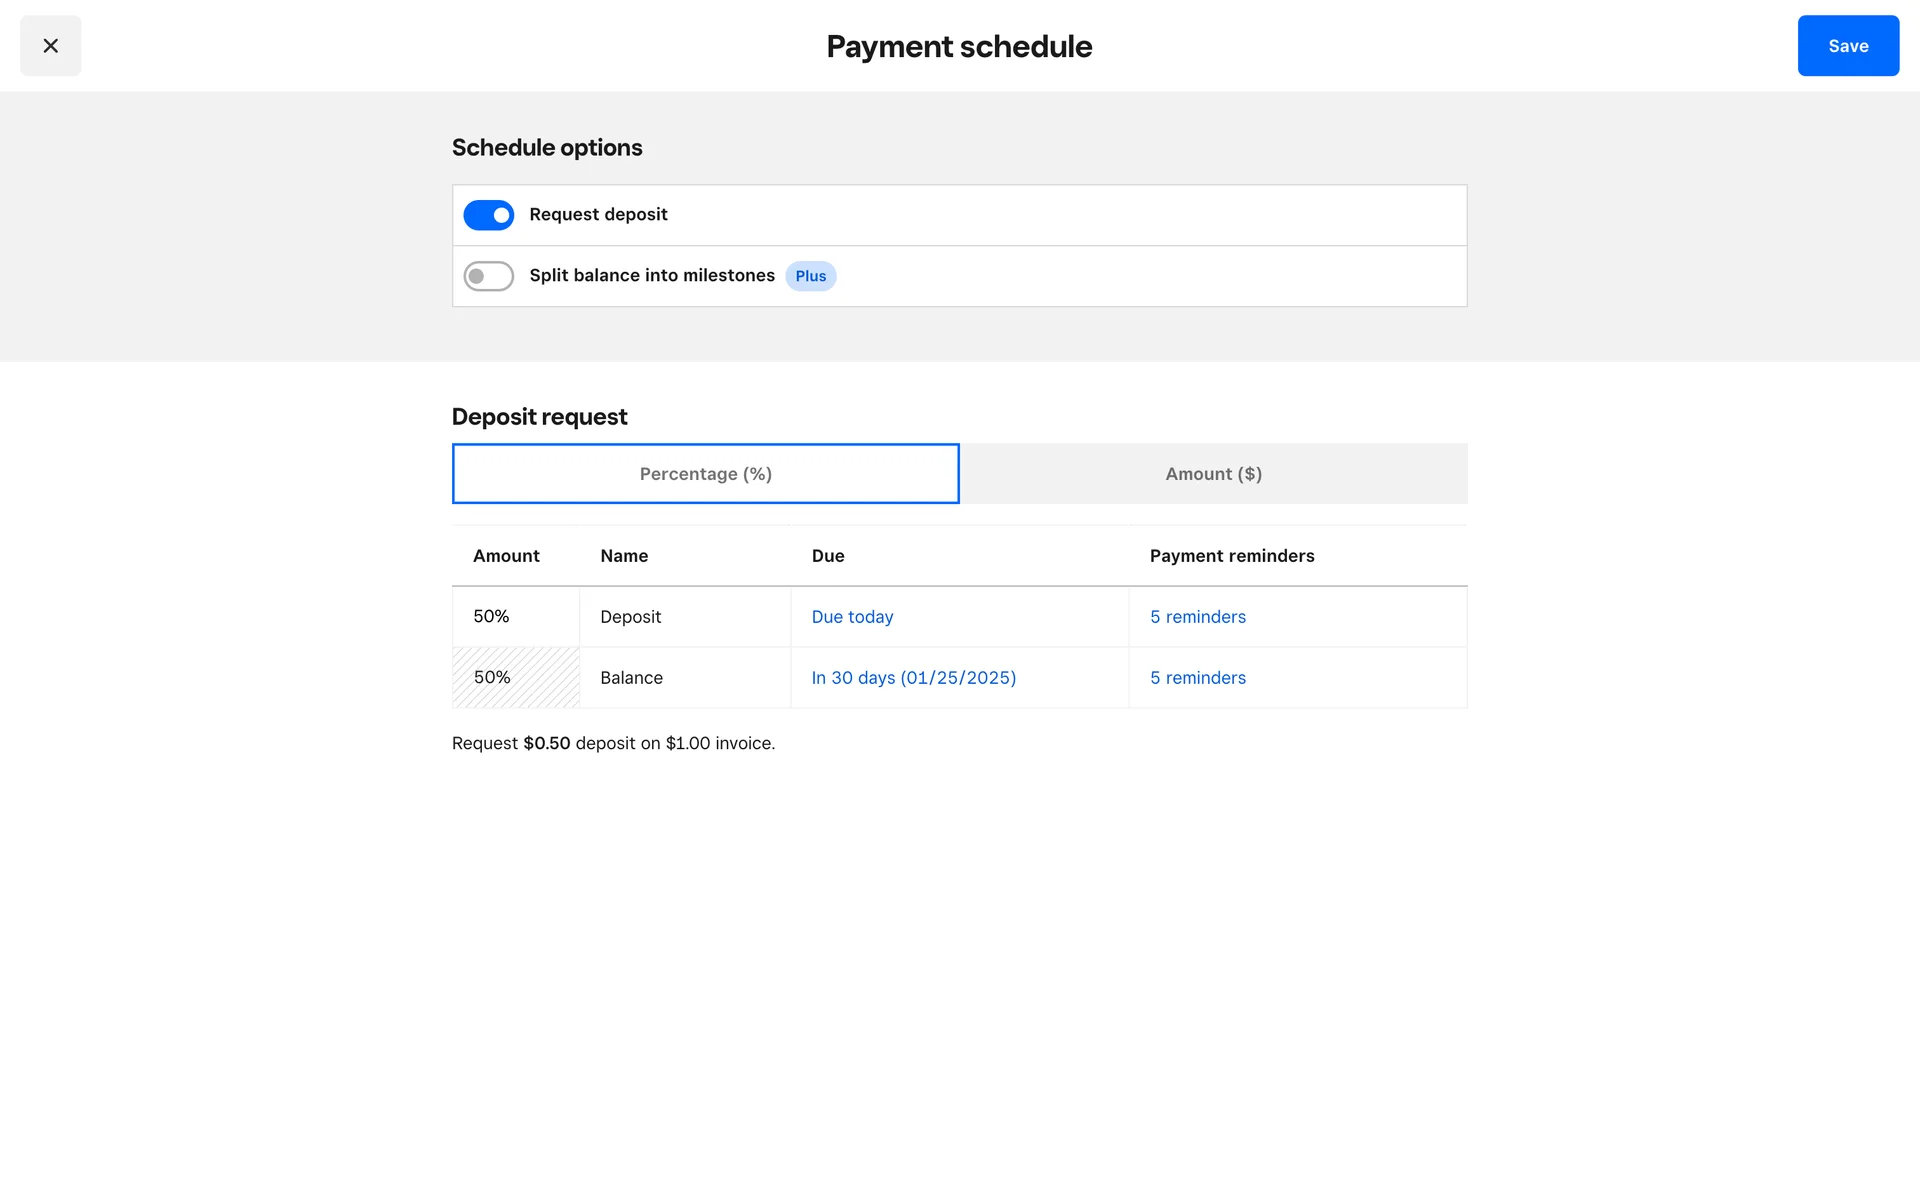Image resolution: width=1920 pixels, height=1200 pixels.
Task: Close the Payment schedule dialog
Action: (50, 46)
